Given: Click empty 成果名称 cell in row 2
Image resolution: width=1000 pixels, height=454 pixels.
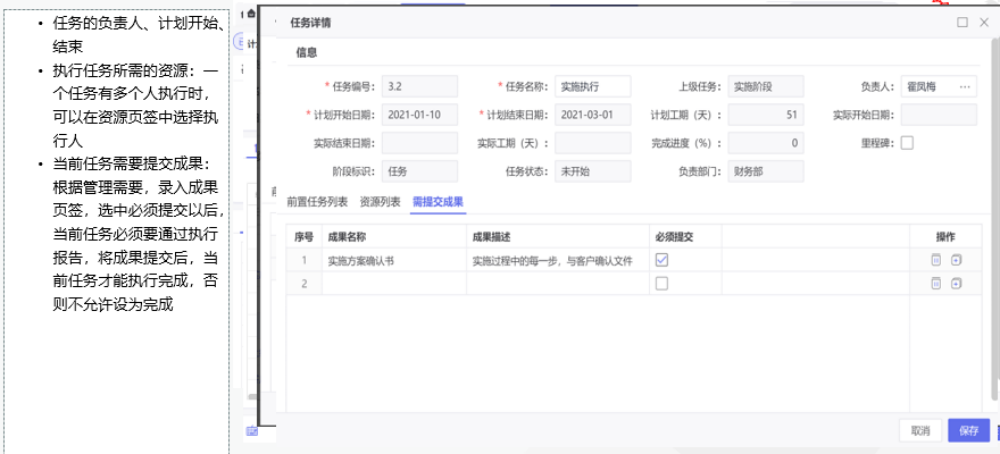Looking at the screenshot, I should [x=394, y=284].
